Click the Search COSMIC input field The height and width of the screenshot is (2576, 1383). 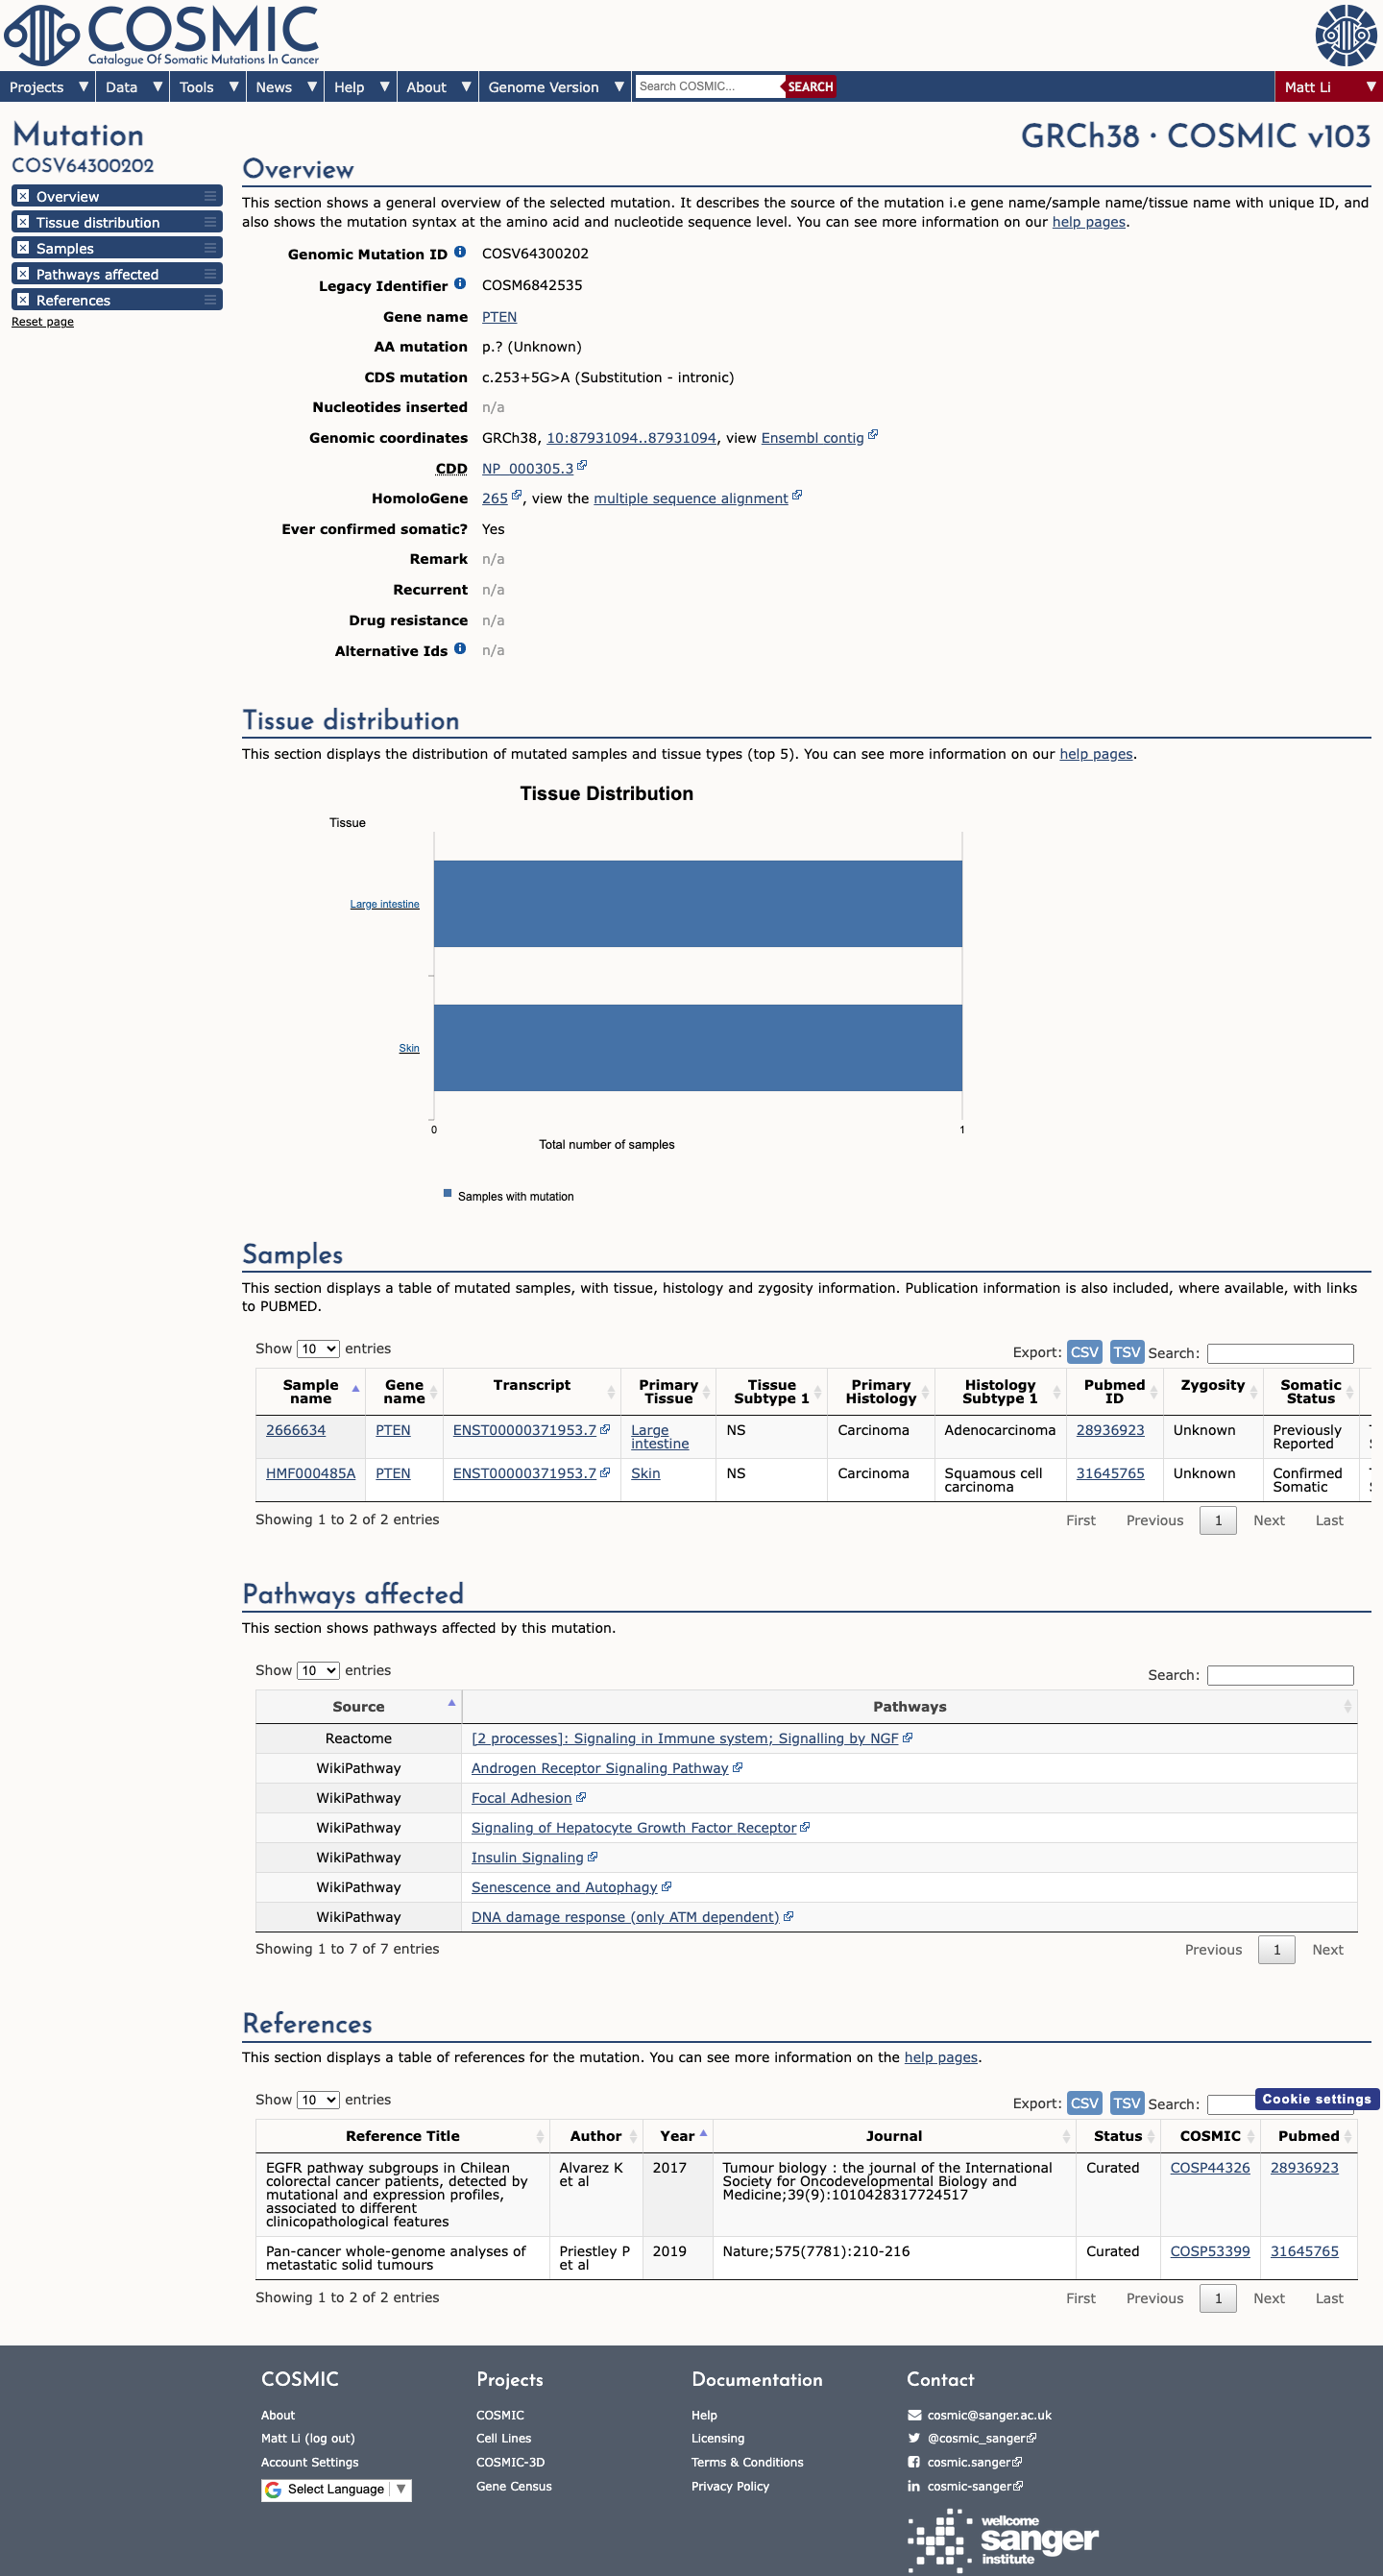[x=708, y=86]
